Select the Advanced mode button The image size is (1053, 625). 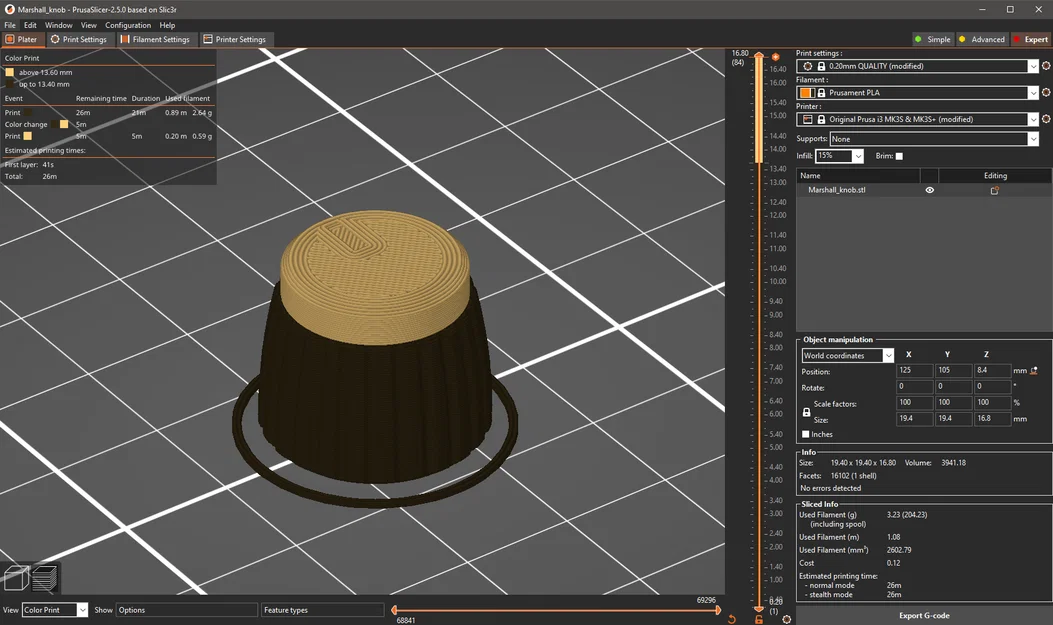click(x=981, y=40)
